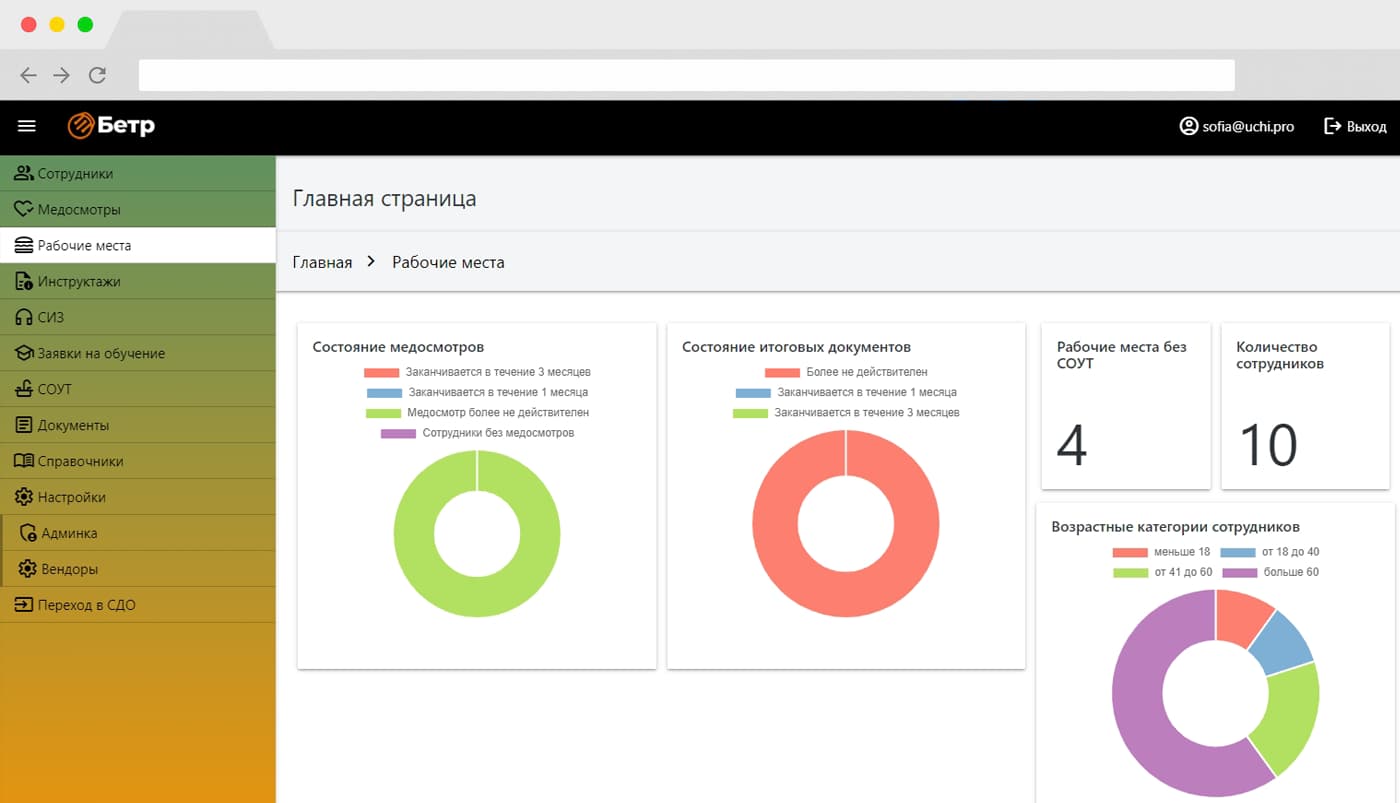This screenshot has width=1400, height=803.
Task: Open Вендоры submenu item
Action: point(138,569)
